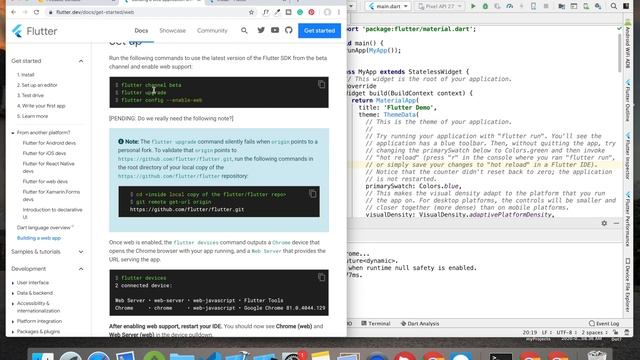The width and height of the screenshot is (640, 360).
Task: Hide the run panel with the minus icon
Action: 616,223
